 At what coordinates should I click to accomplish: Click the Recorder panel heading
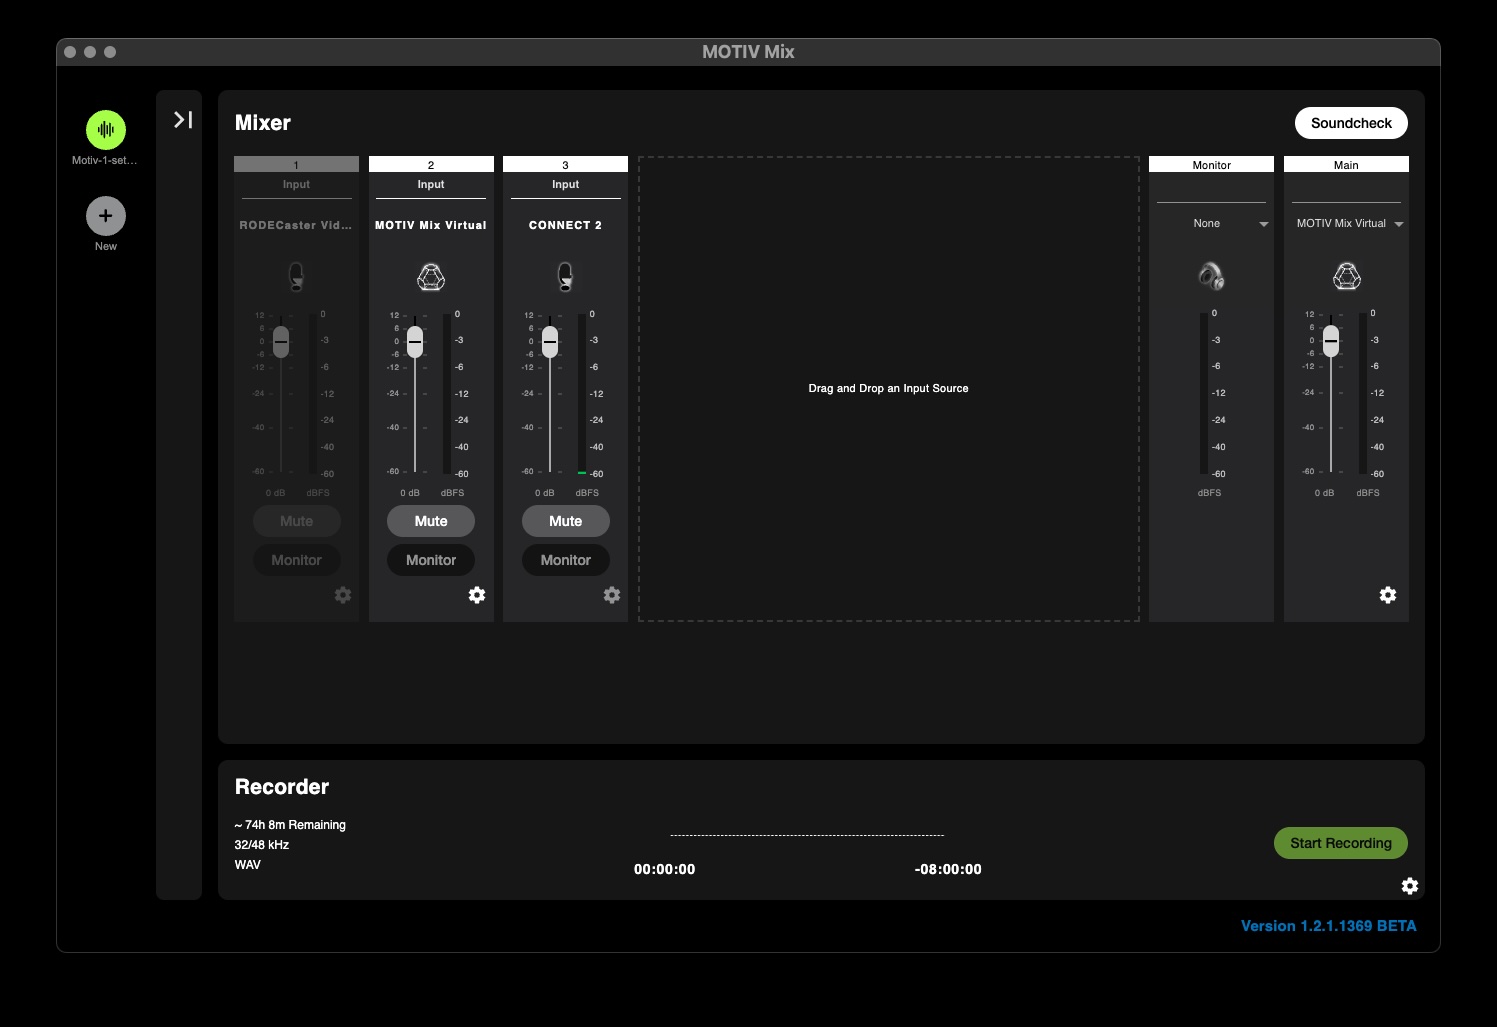point(282,787)
